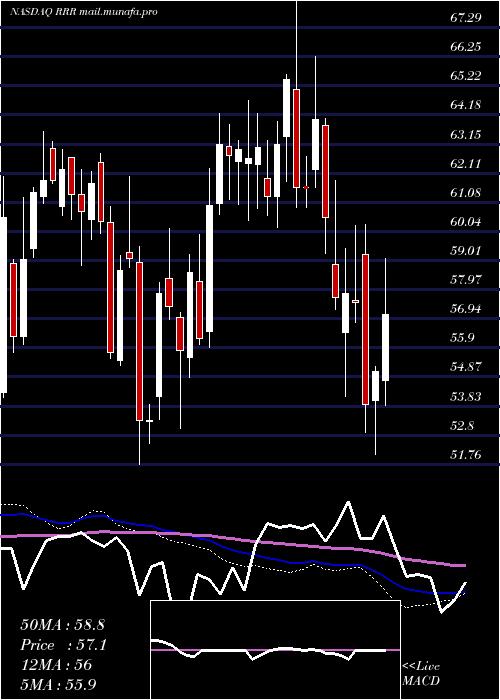Select the 64.18 price axis label
Screen dimensions: 500x700
466,105
